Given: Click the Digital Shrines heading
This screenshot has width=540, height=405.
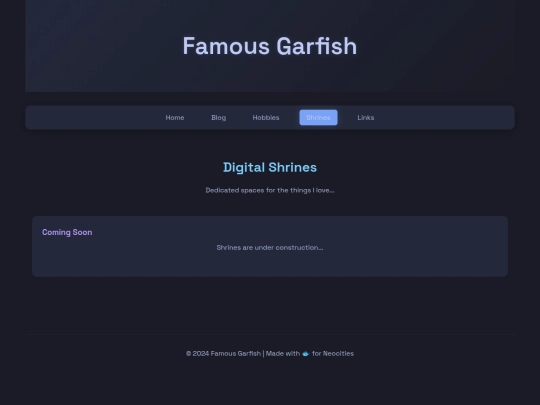Looking at the screenshot, I should (270, 167).
